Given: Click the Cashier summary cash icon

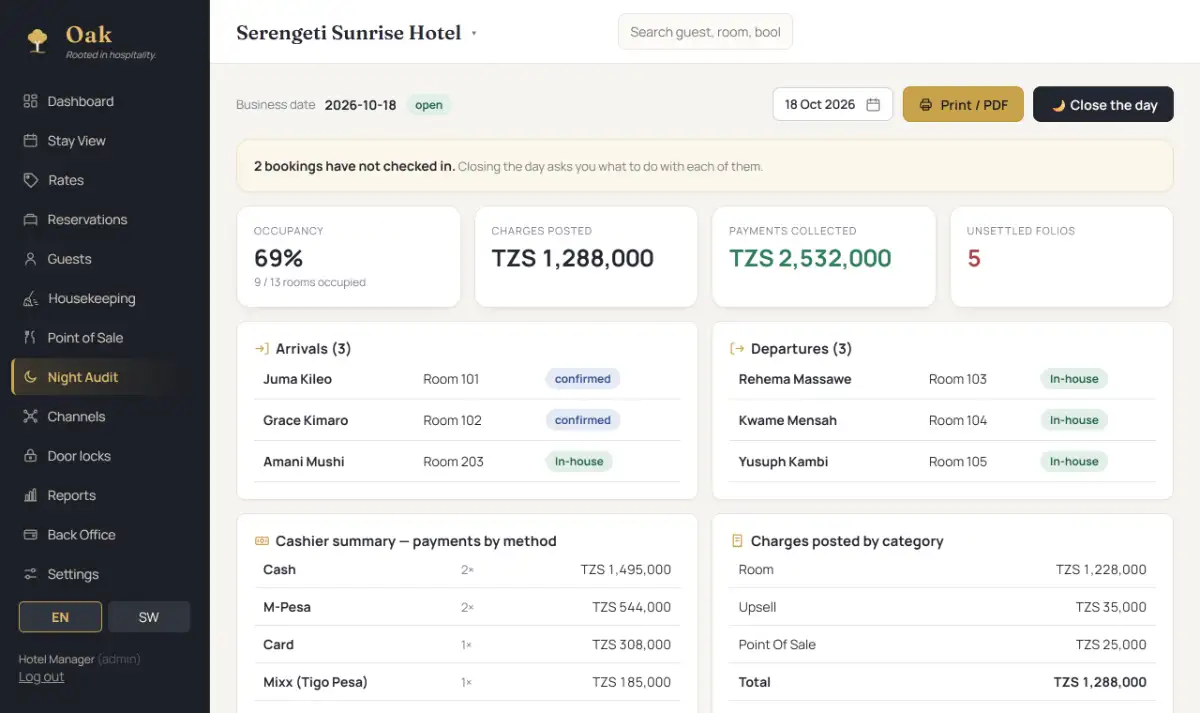Looking at the screenshot, I should (262, 541).
